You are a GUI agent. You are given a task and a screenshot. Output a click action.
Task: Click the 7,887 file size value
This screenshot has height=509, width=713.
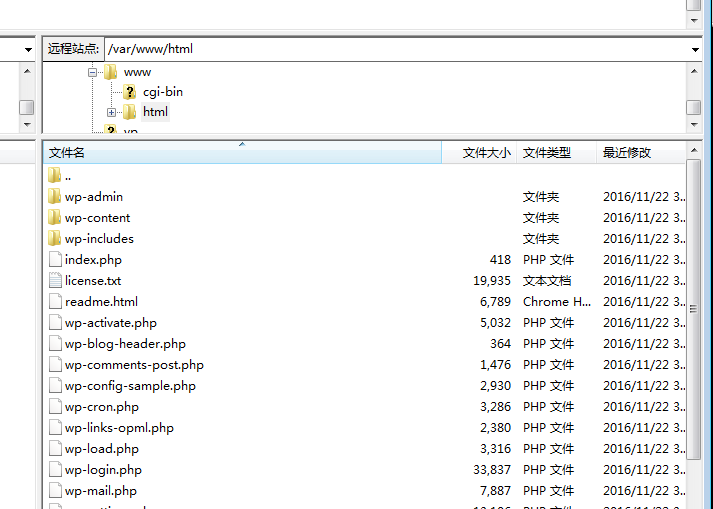click(x=495, y=491)
